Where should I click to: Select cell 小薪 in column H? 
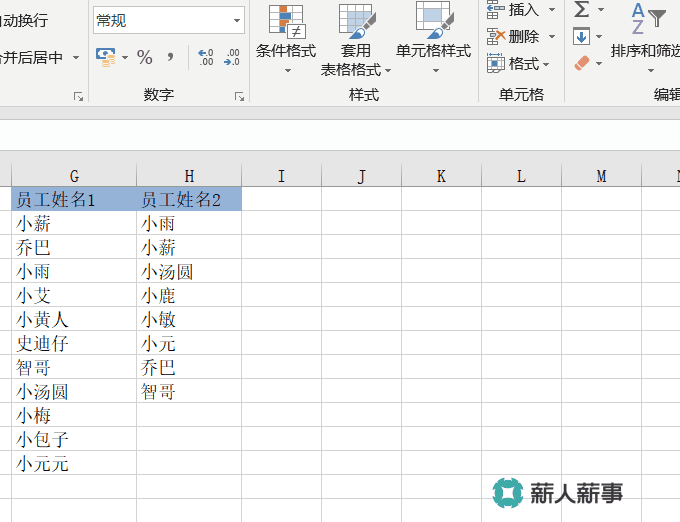[x=189, y=247]
